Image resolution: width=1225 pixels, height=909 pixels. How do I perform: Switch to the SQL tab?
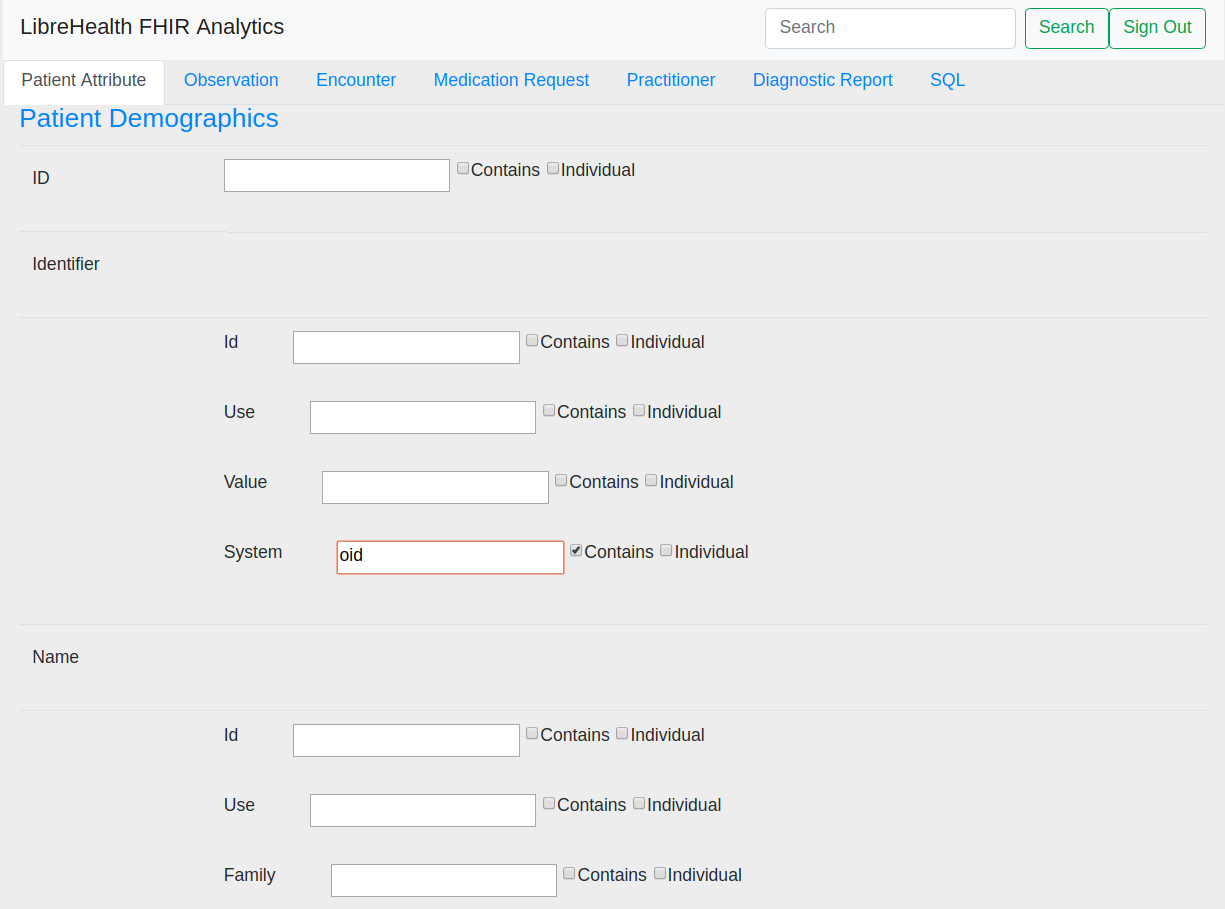click(947, 80)
